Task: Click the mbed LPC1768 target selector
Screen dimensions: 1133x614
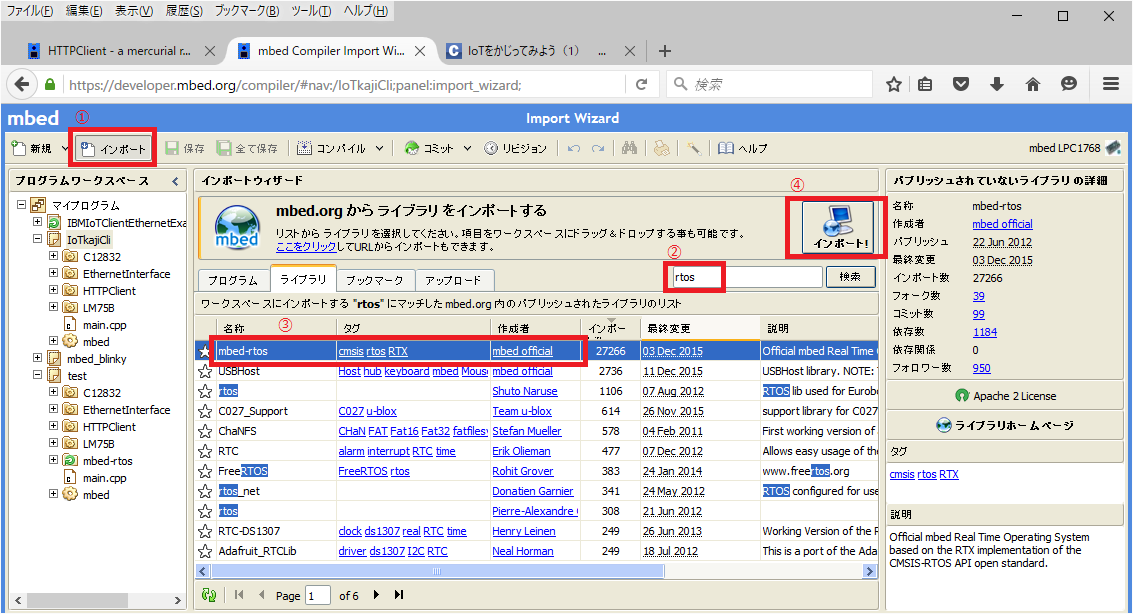Action: point(1074,148)
